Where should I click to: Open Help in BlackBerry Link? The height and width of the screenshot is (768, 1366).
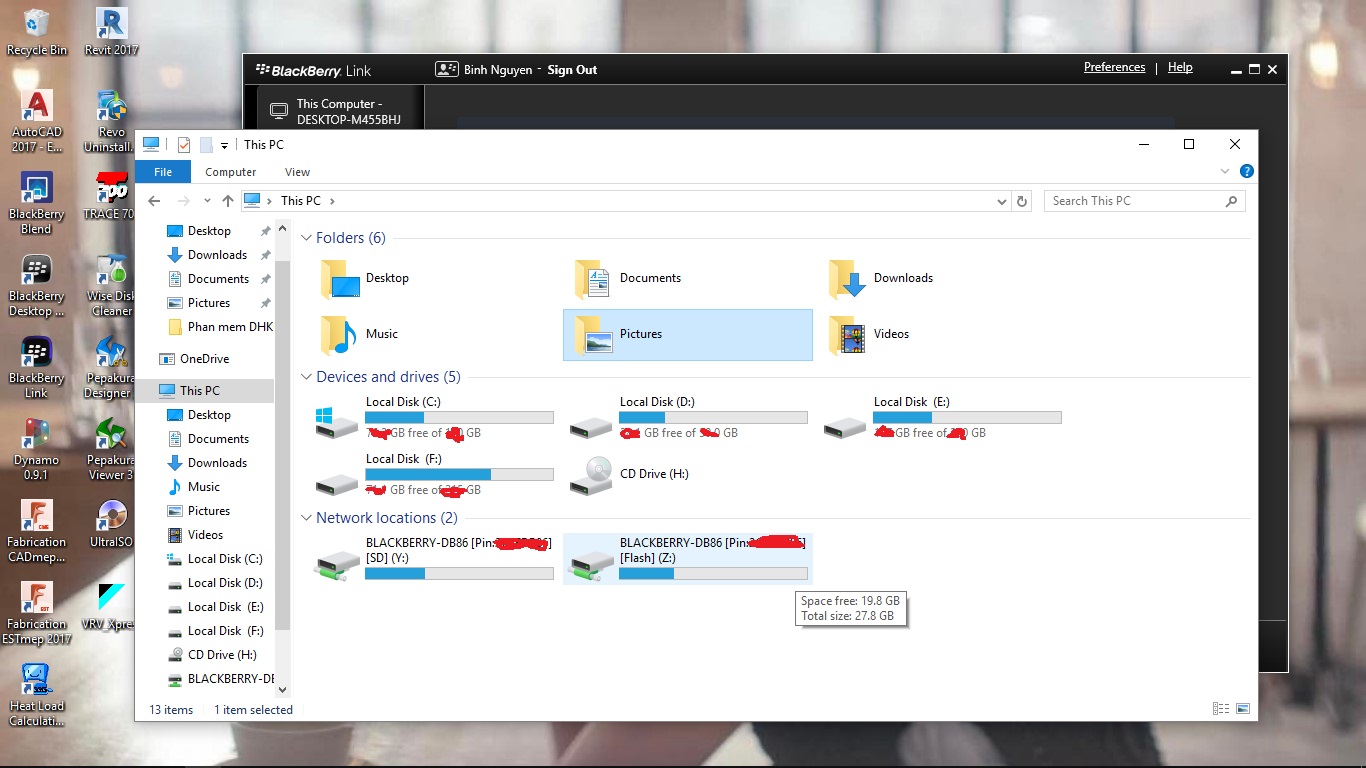[x=1180, y=67]
